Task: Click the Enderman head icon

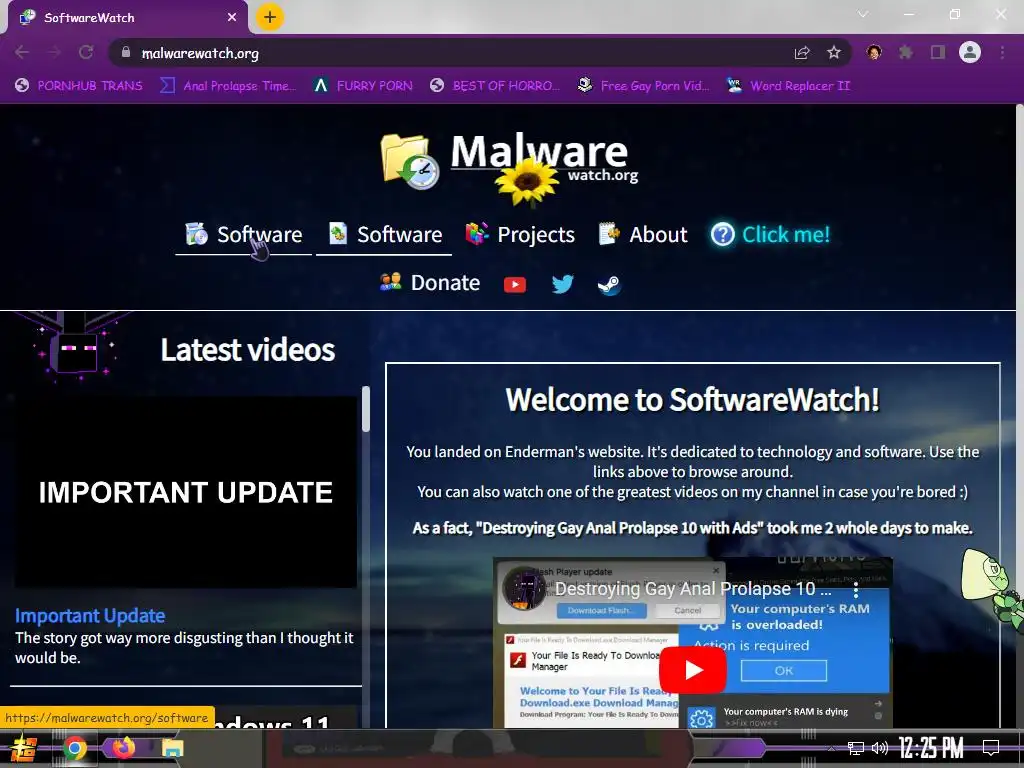Action: (x=76, y=347)
